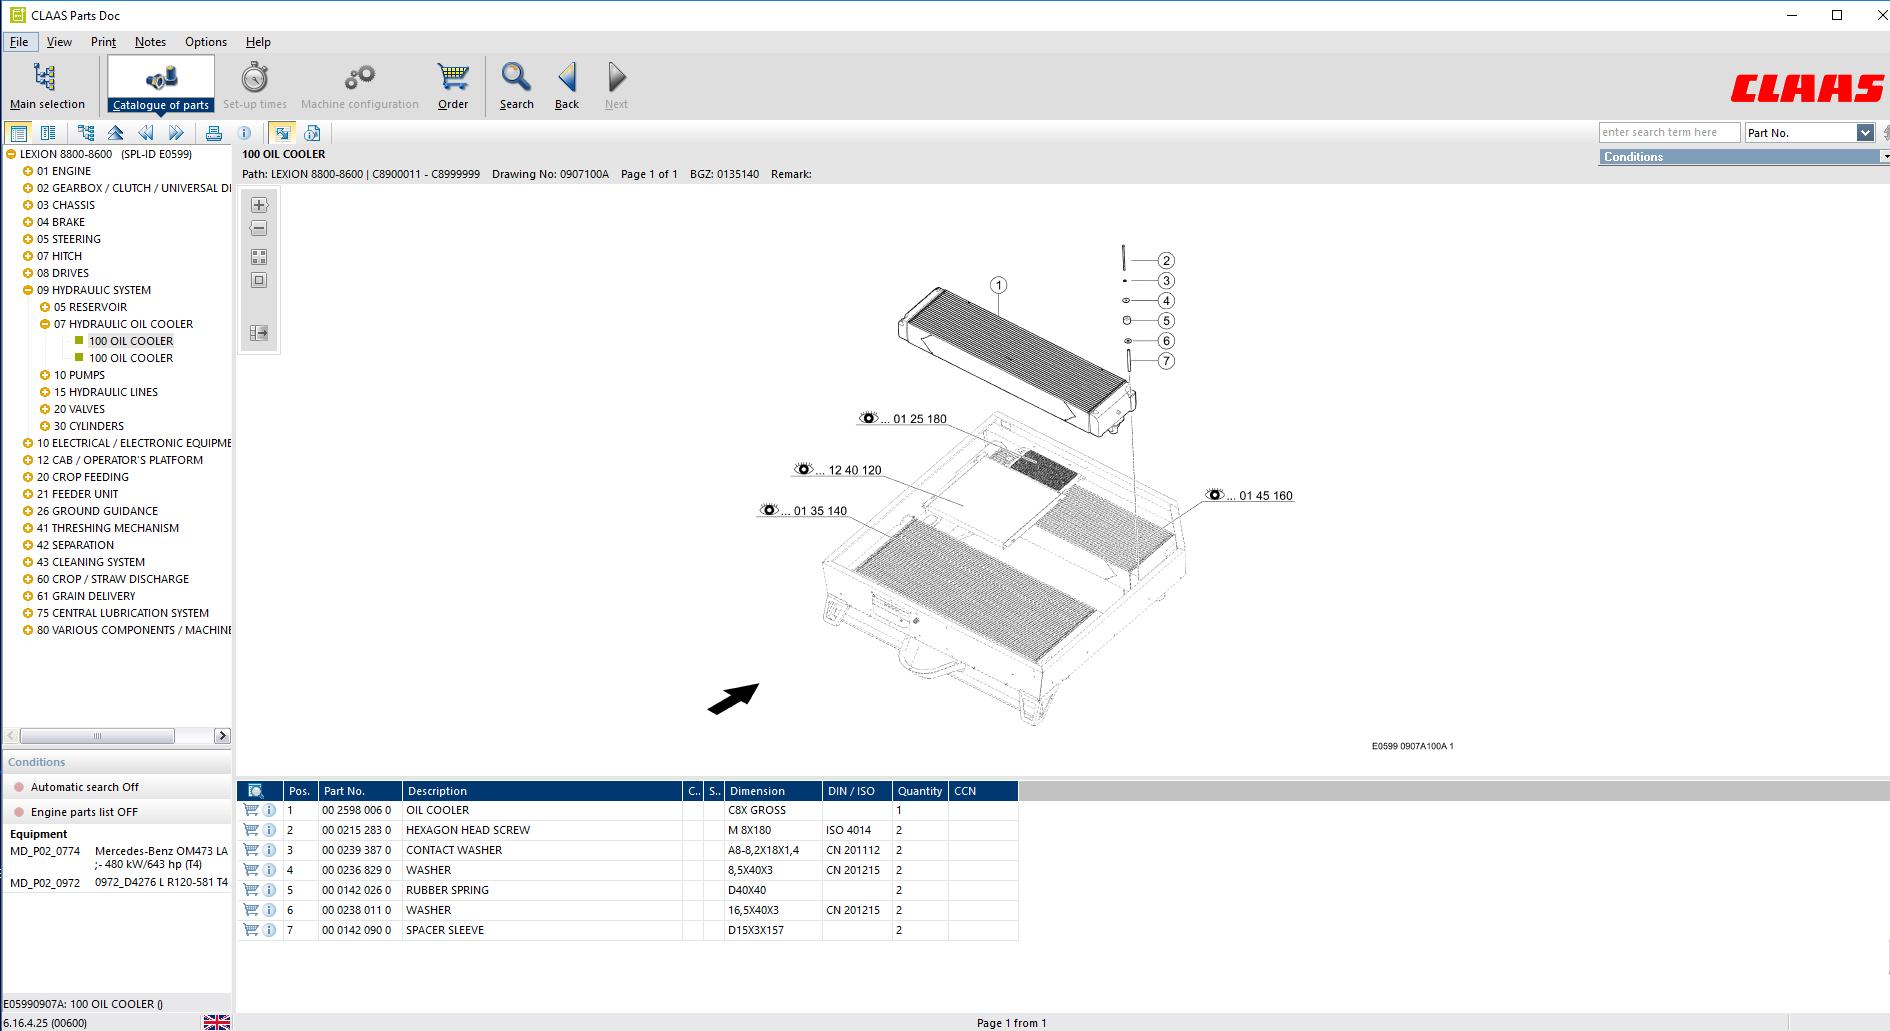Collapse the LEXION 8800-8600 root node
This screenshot has width=1890, height=1031.
click(x=11, y=154)
